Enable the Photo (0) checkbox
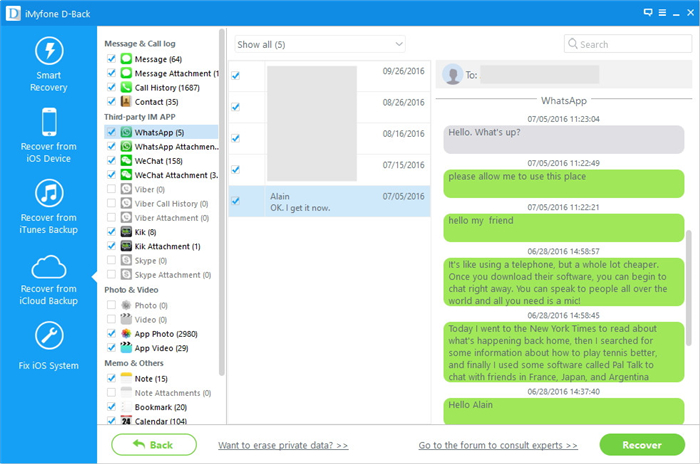 (x=111, y=305)
